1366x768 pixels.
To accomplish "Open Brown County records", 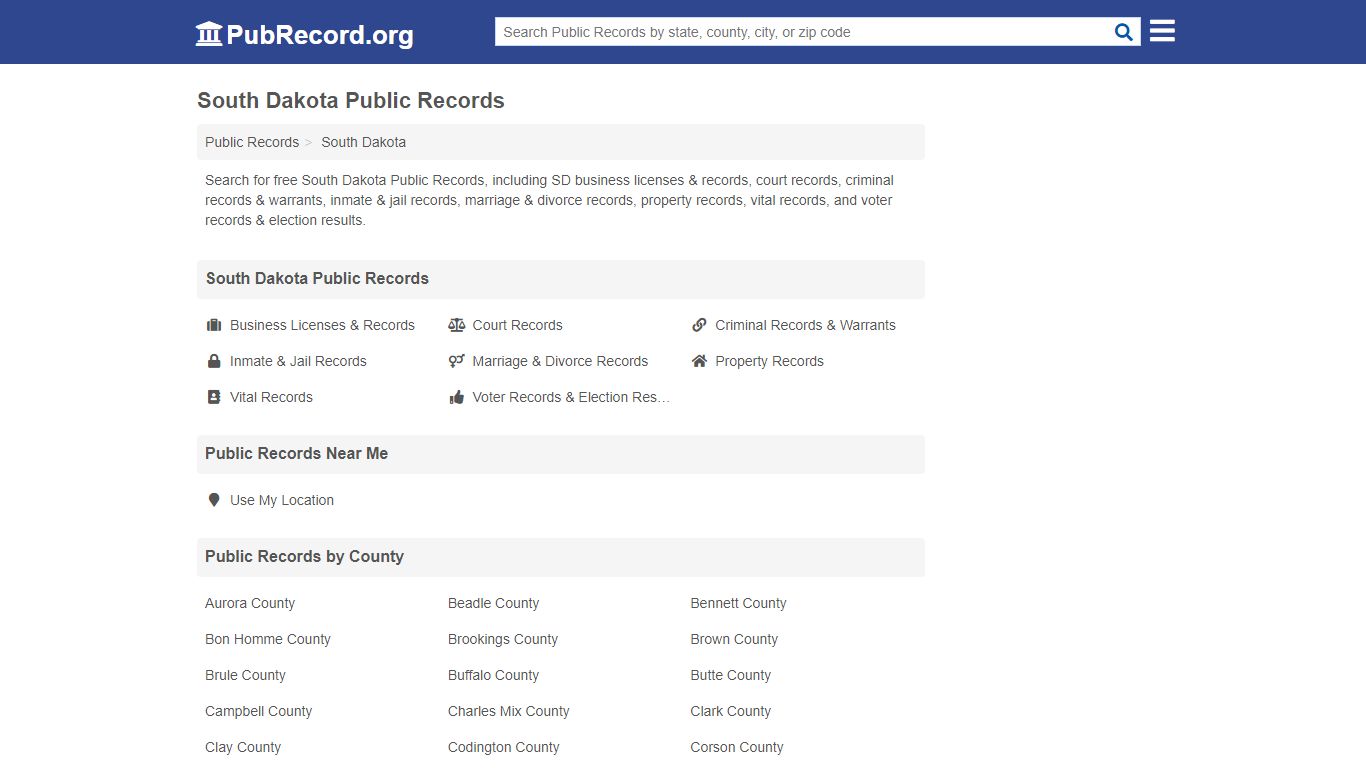I will point(734,639).
